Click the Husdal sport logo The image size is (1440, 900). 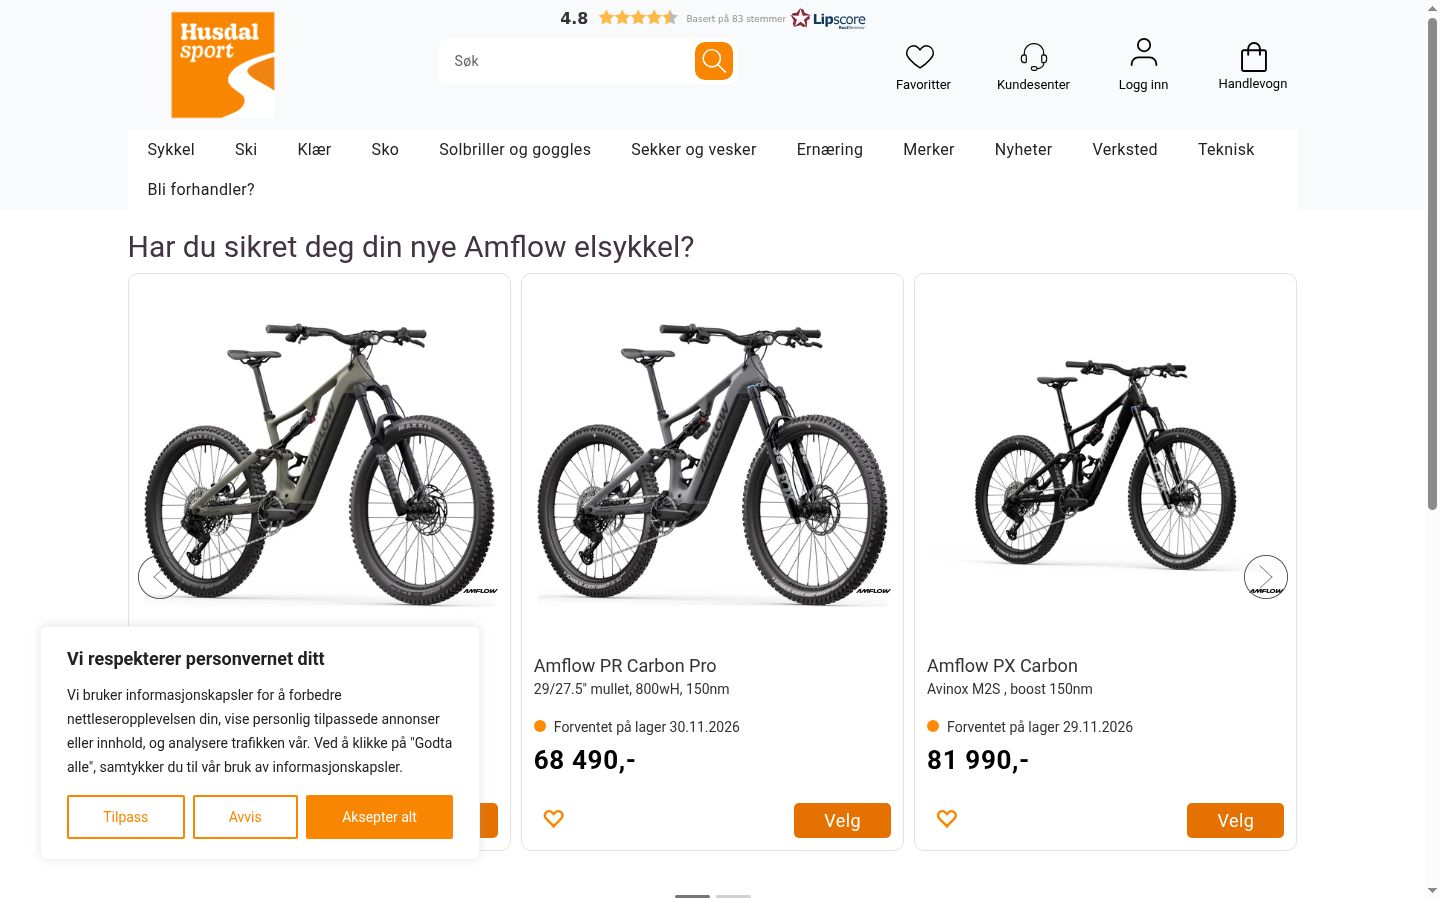click(223, 65)
